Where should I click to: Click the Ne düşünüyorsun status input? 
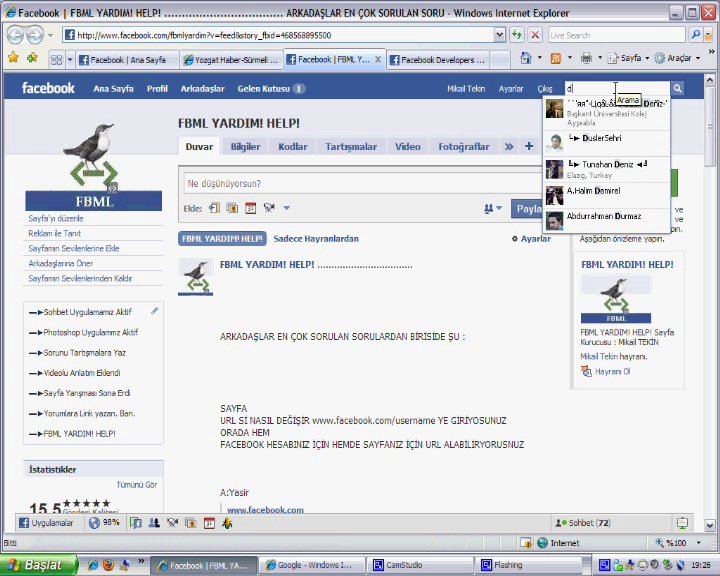coord(363,183)
